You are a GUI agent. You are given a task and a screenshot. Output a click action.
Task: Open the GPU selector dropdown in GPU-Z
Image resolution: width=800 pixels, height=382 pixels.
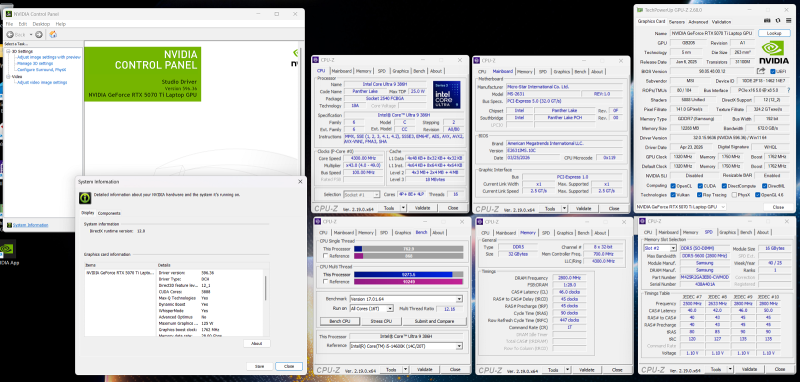tap(722, 207)
